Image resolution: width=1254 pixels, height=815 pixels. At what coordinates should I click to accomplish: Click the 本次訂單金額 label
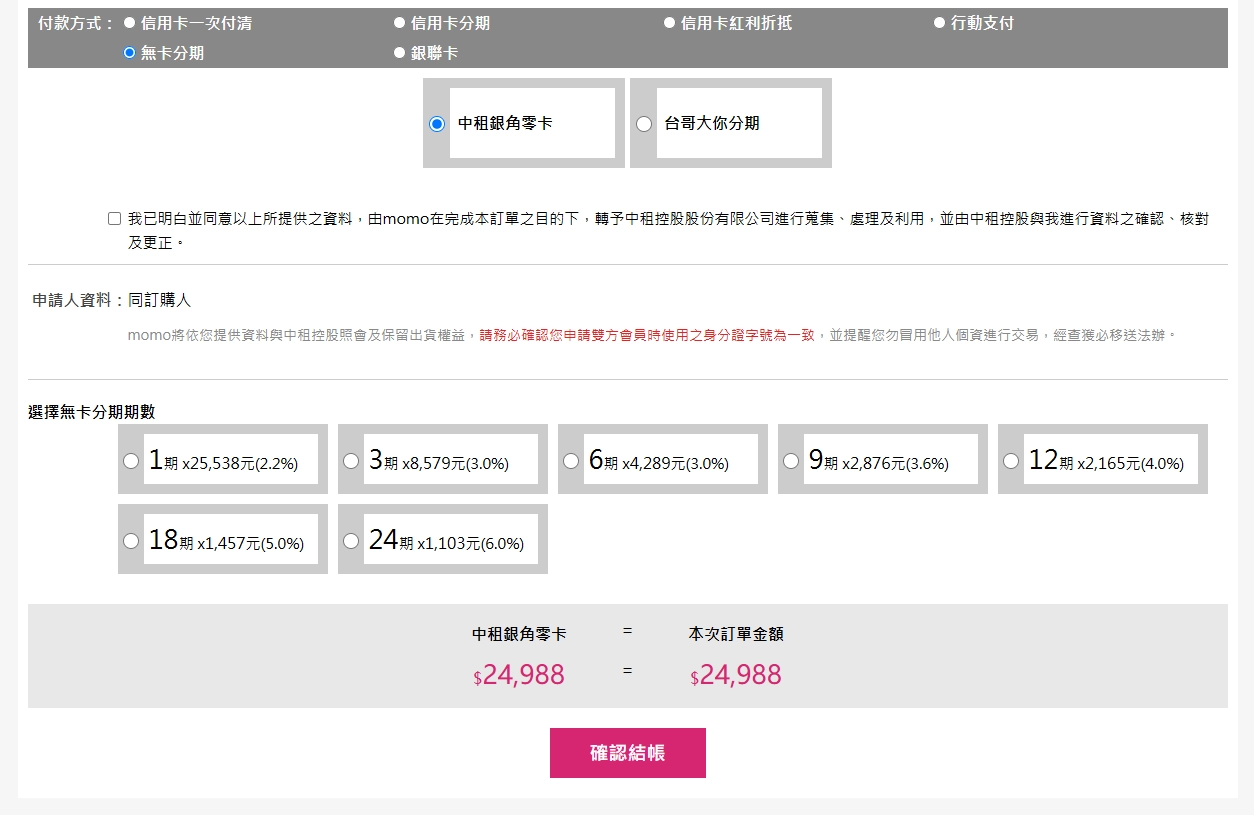[736, 634]
